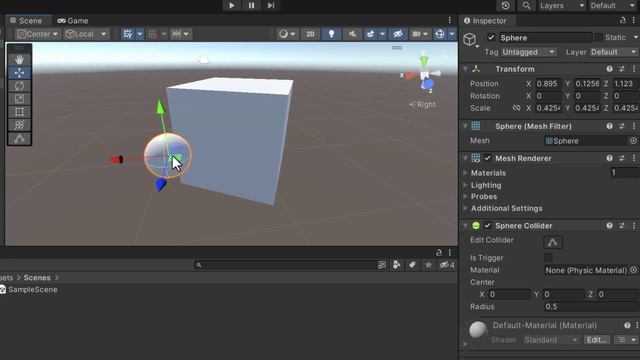Open the Layers dropdown
The width and height of the screenshot is (640, 360).
(562, 5)
